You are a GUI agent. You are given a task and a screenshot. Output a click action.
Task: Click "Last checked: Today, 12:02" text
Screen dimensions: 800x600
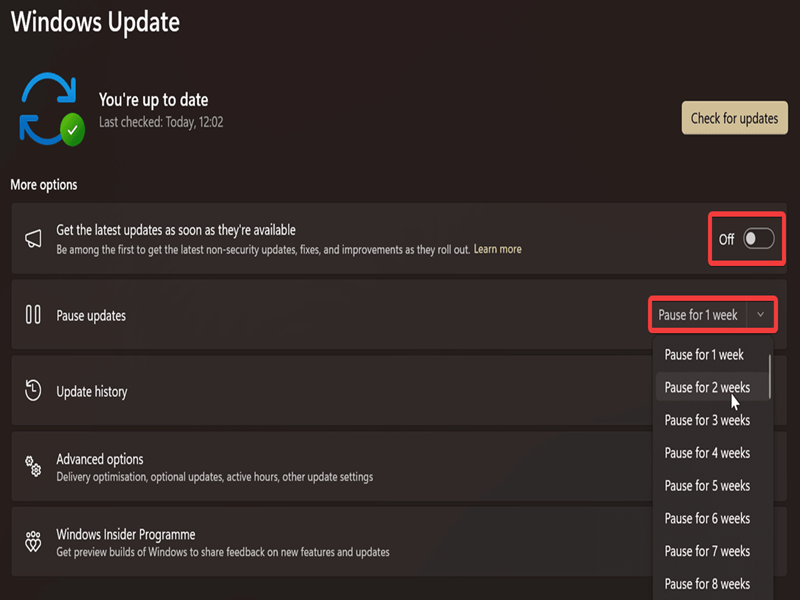pos(161,122)
